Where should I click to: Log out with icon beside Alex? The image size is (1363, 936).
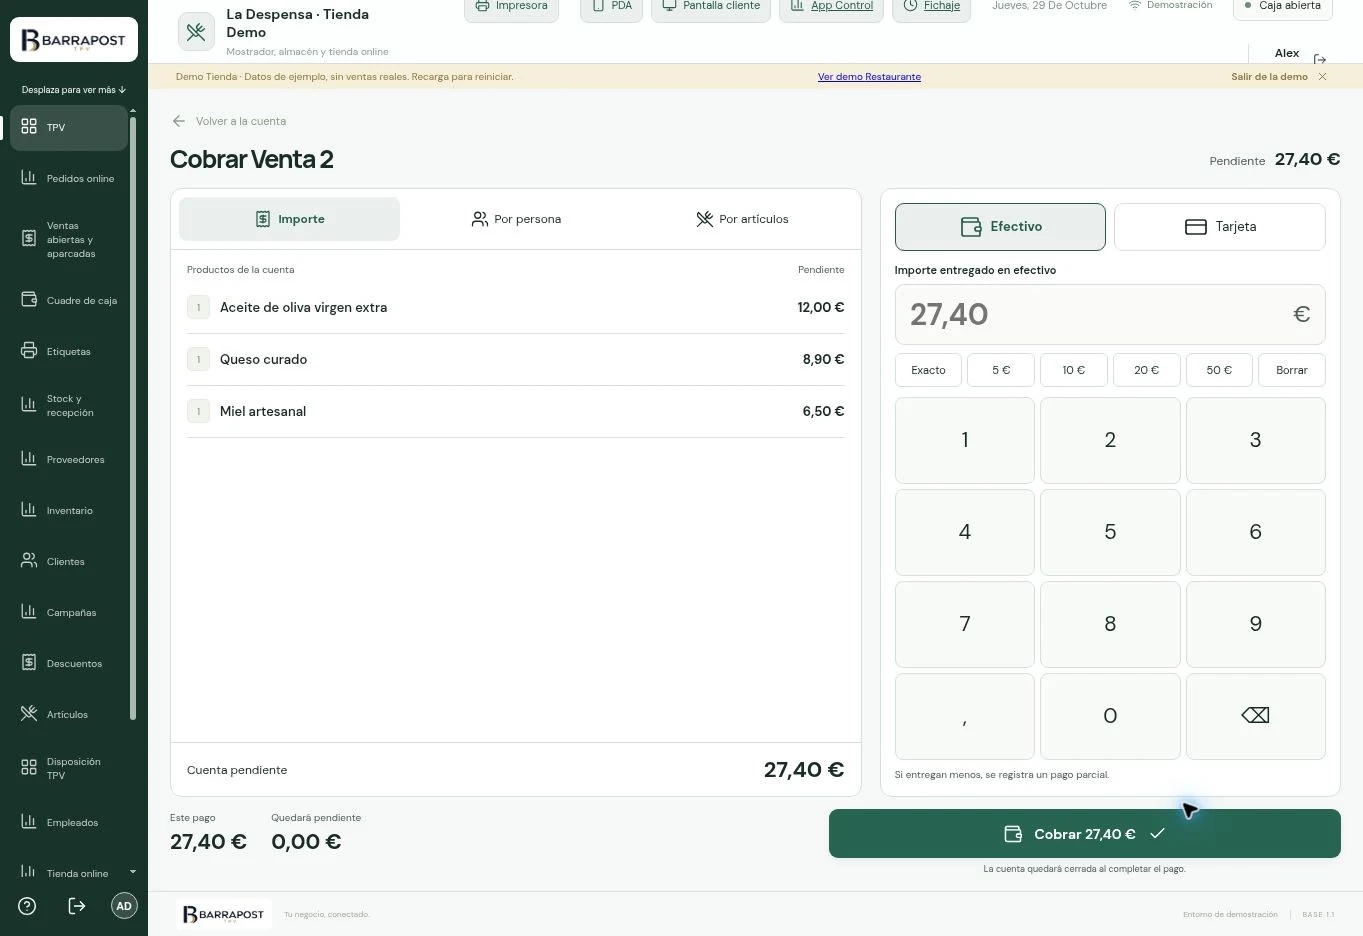(x=1319, y=59)
